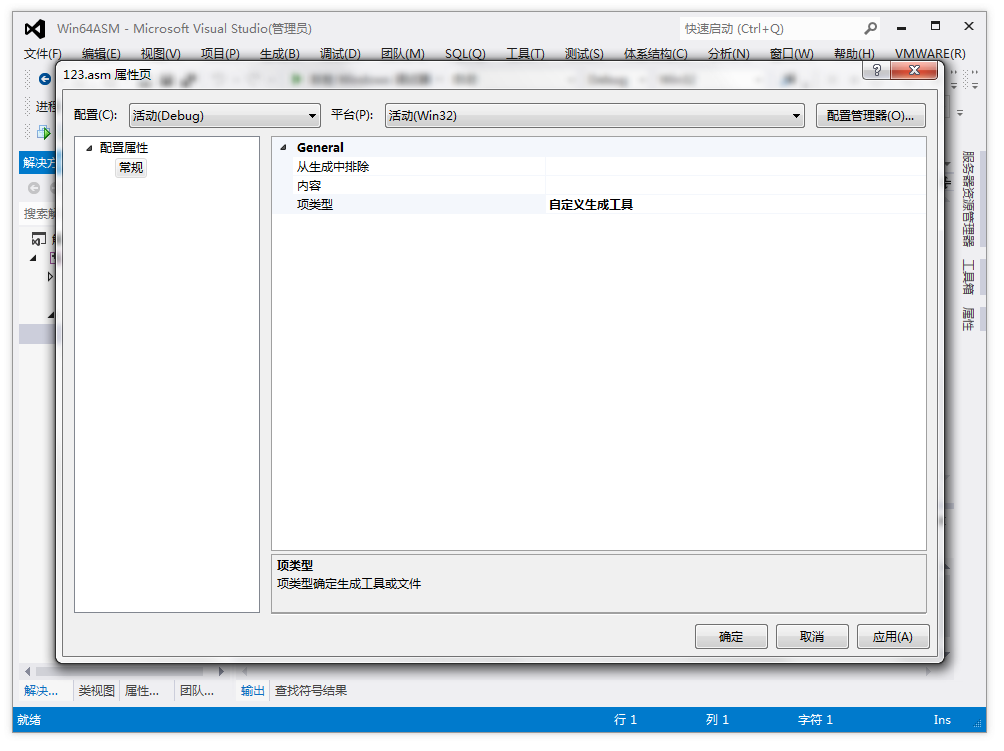Click the 应用(A) button

pyautogui.click(x=892, y=637)
